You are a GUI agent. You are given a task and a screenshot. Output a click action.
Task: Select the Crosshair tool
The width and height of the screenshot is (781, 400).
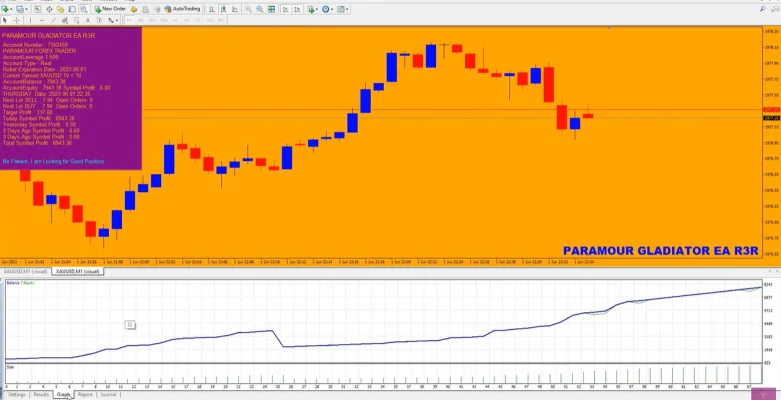[16, 20]
